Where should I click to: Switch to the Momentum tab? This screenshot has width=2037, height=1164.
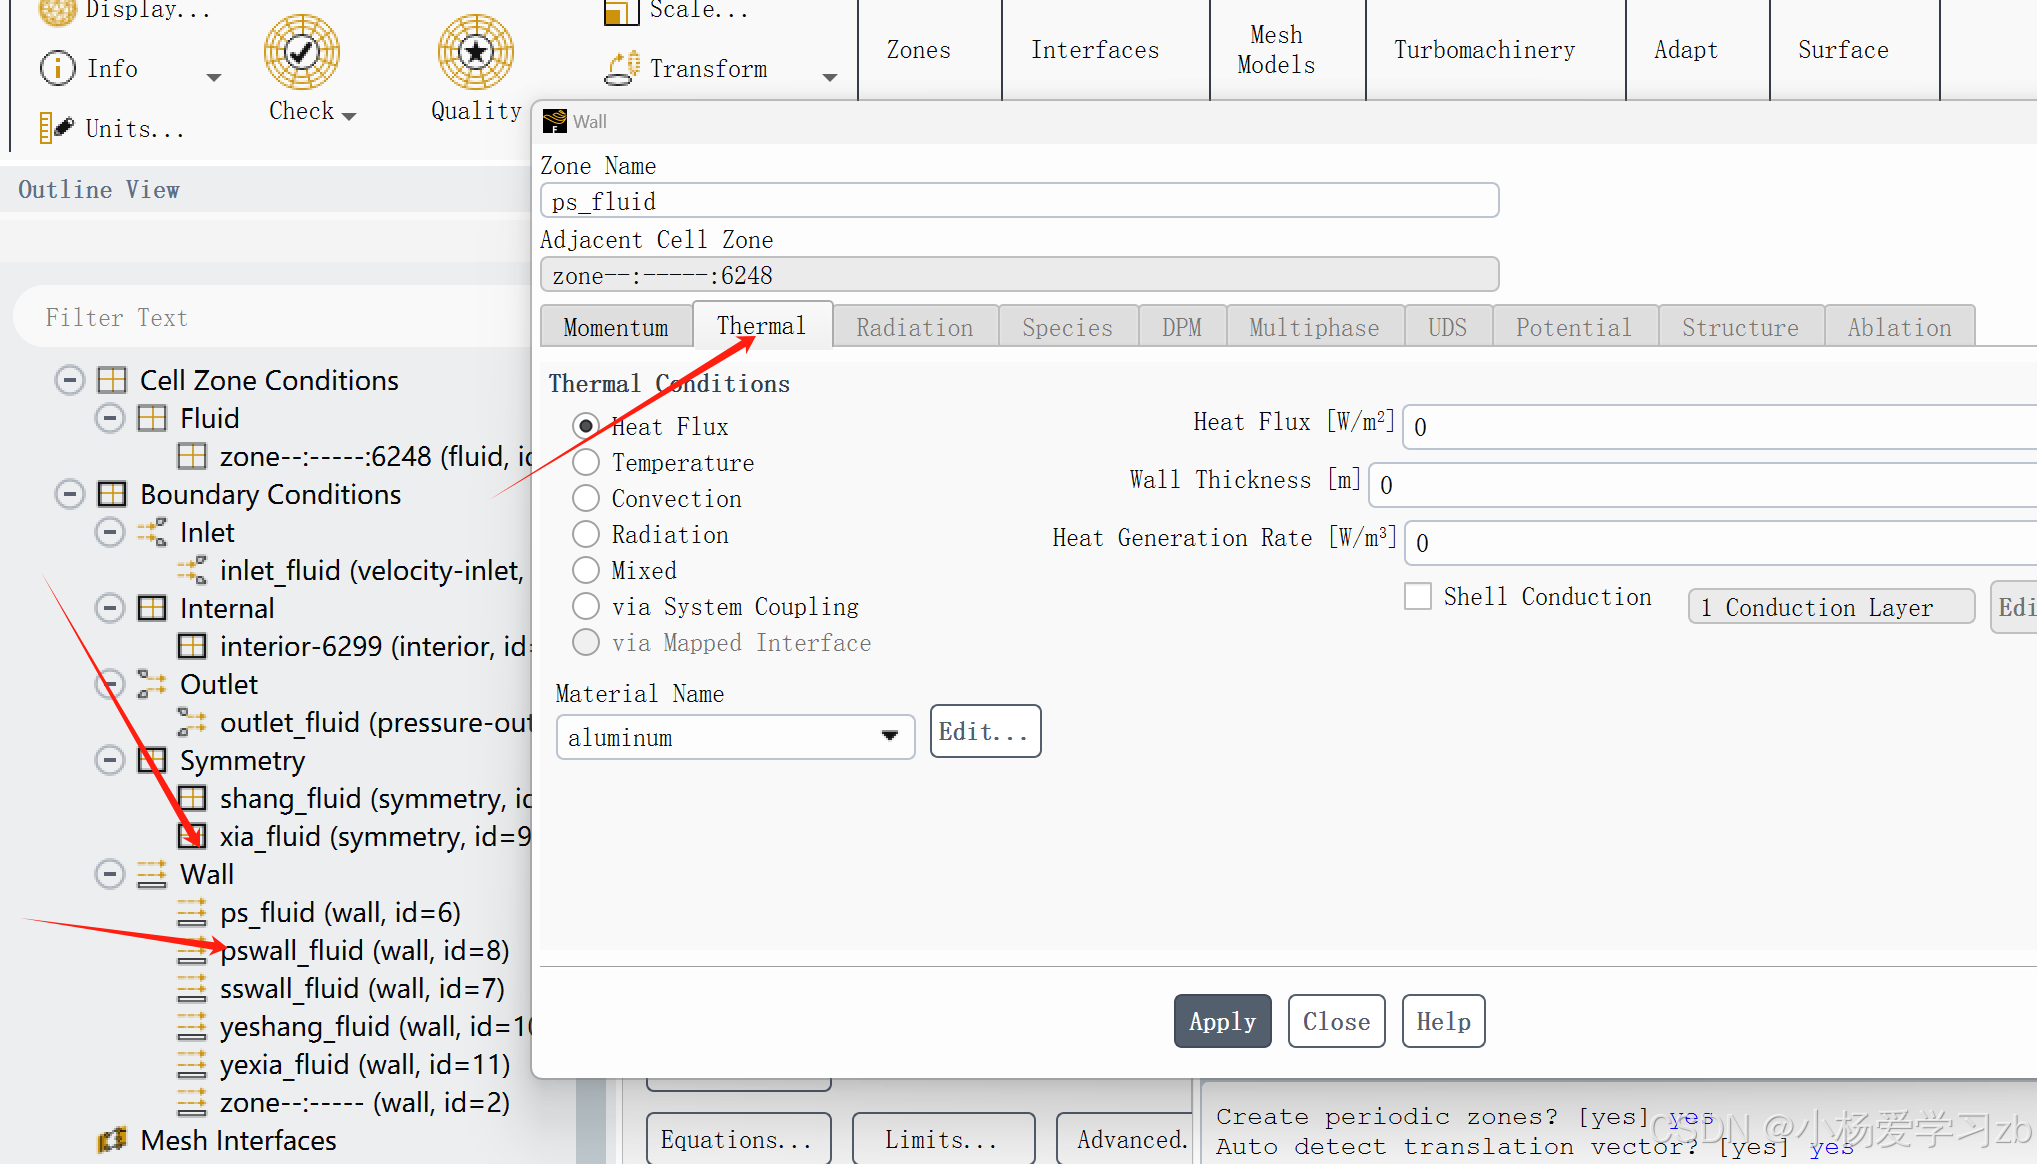point(616,327)
